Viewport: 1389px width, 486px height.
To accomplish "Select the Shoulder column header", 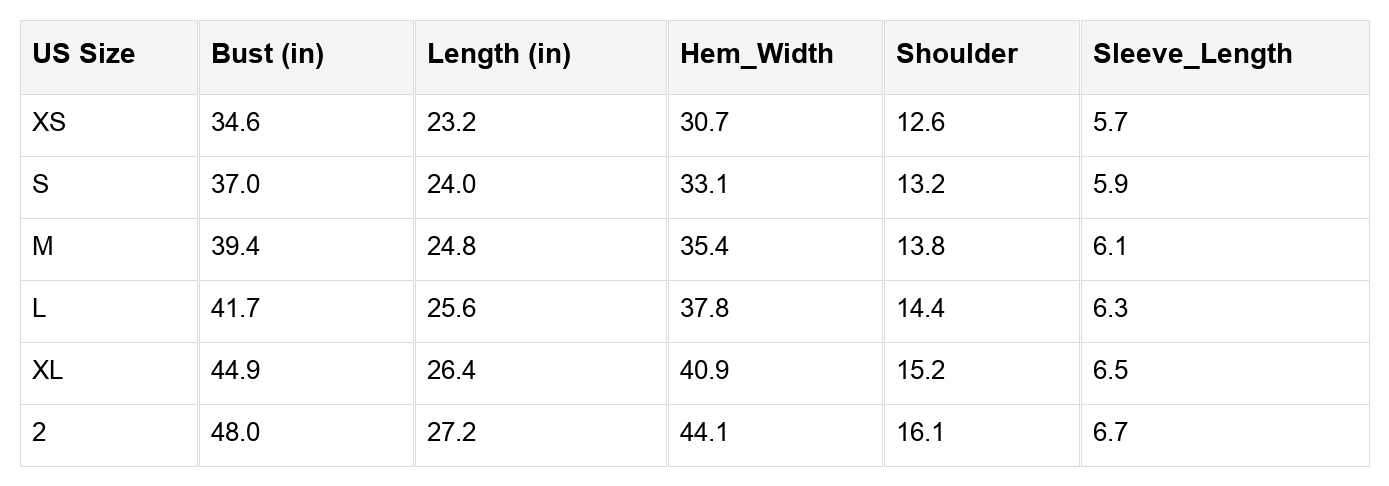I will click(957, 54).
